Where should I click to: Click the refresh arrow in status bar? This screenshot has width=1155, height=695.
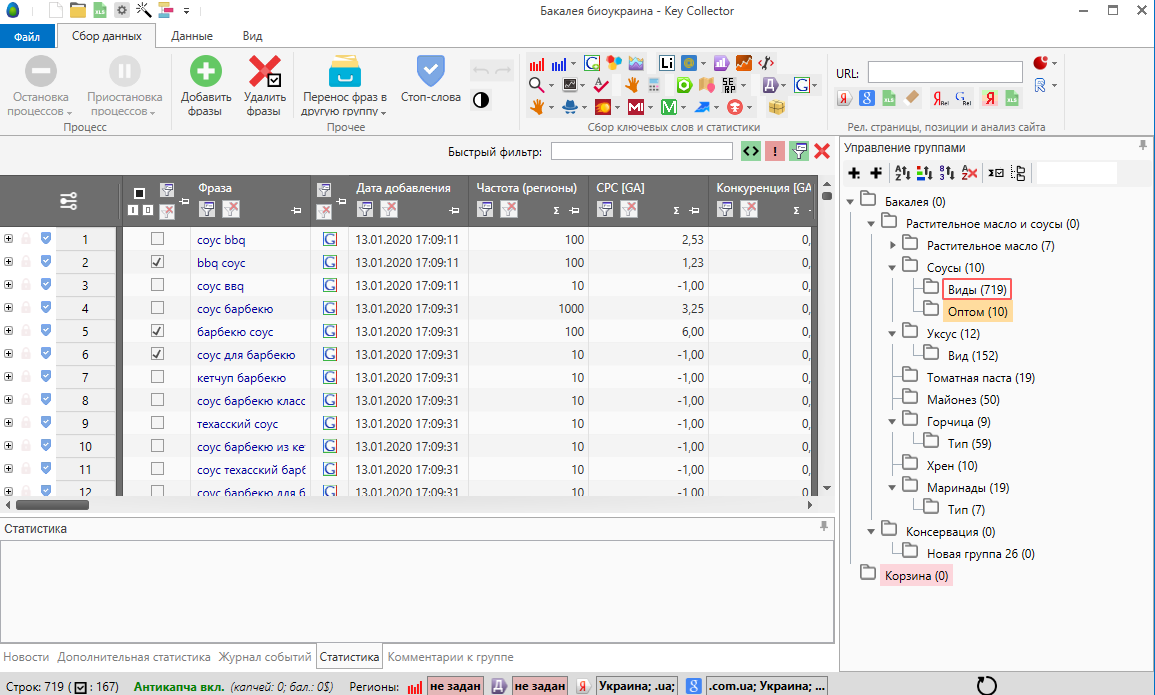[986, 685]
